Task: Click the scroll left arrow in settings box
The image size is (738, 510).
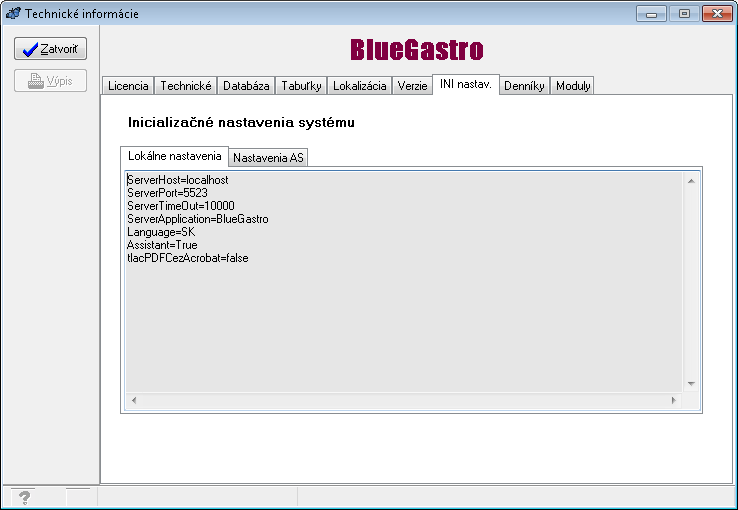Action: point(134,400)
